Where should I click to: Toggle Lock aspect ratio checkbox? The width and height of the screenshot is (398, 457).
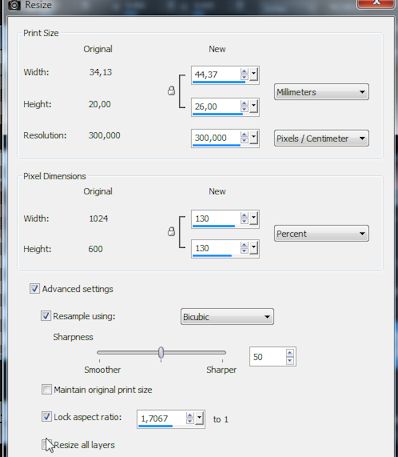click(46, 416)
